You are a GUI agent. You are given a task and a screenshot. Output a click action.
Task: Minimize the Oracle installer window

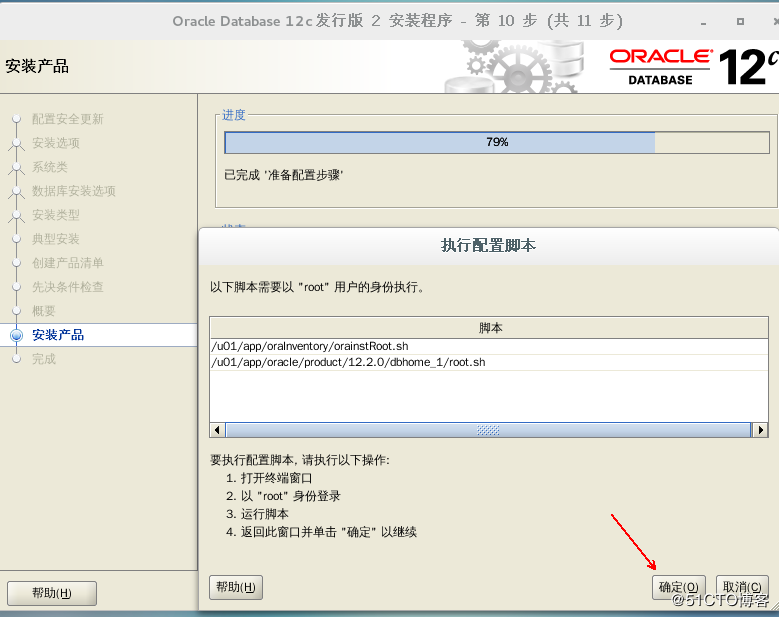pyautogui.click(x=703, y=22)
